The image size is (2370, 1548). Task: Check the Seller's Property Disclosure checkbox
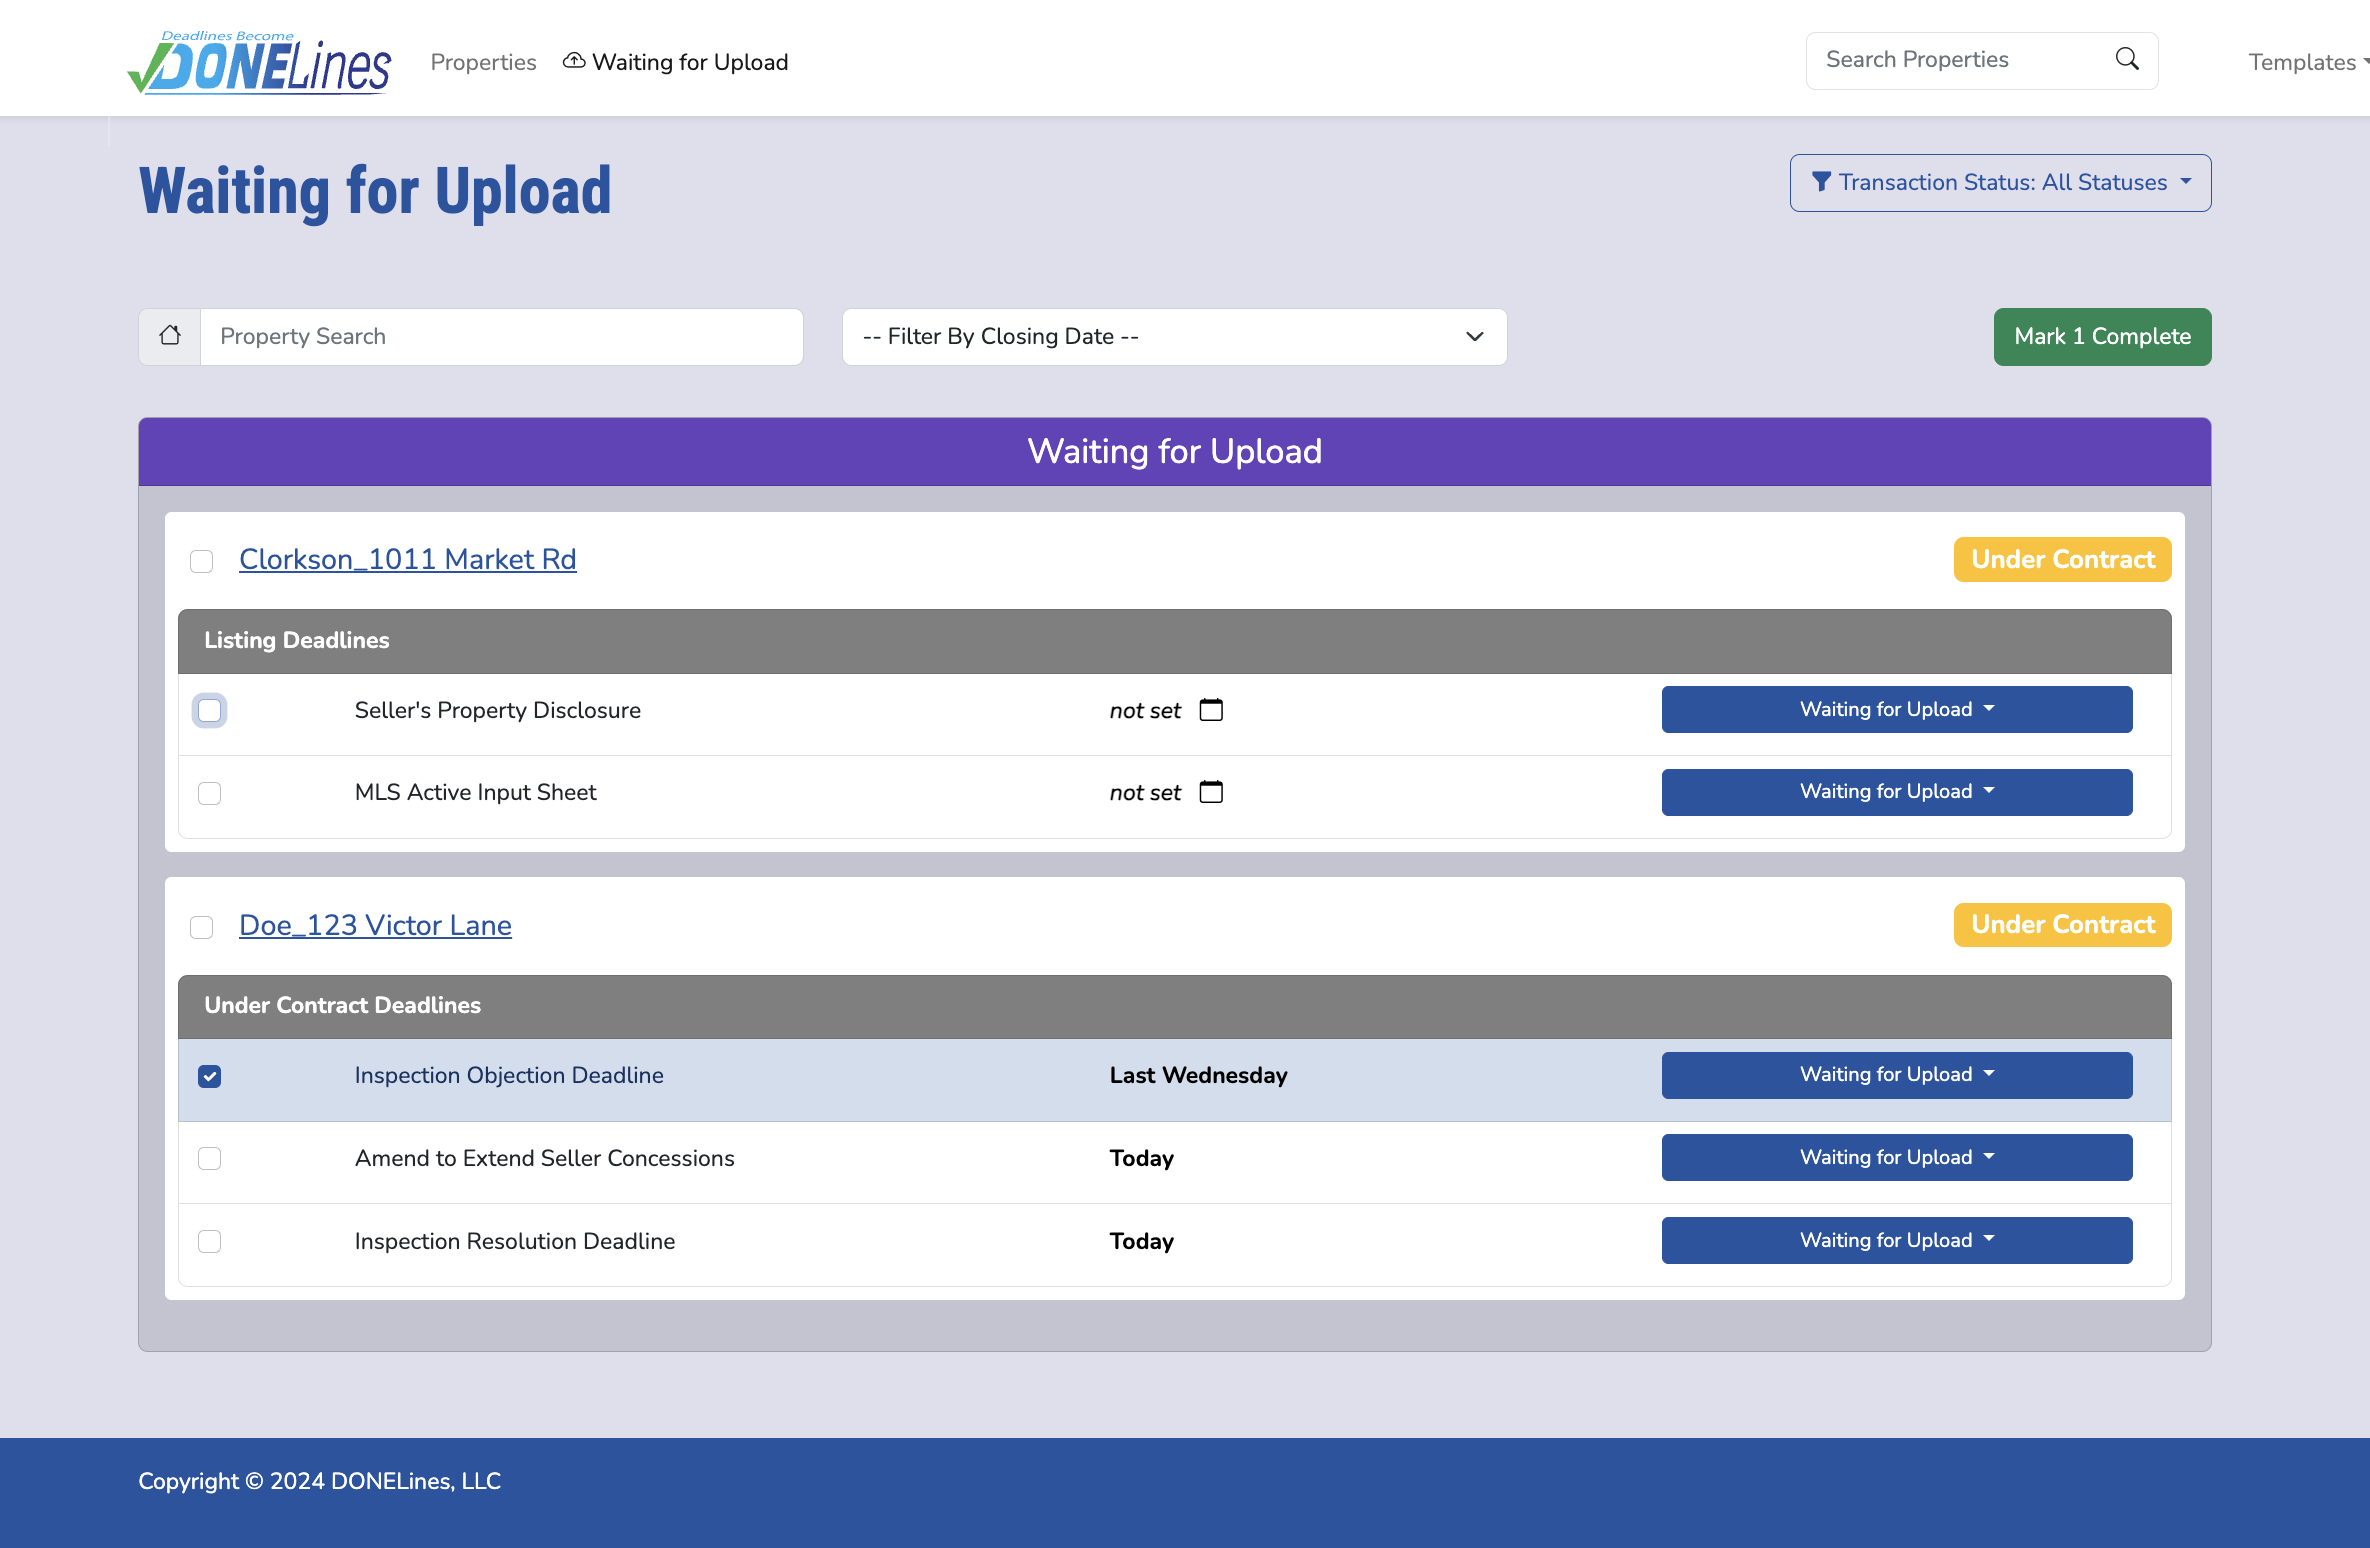(x=209, y=710)
